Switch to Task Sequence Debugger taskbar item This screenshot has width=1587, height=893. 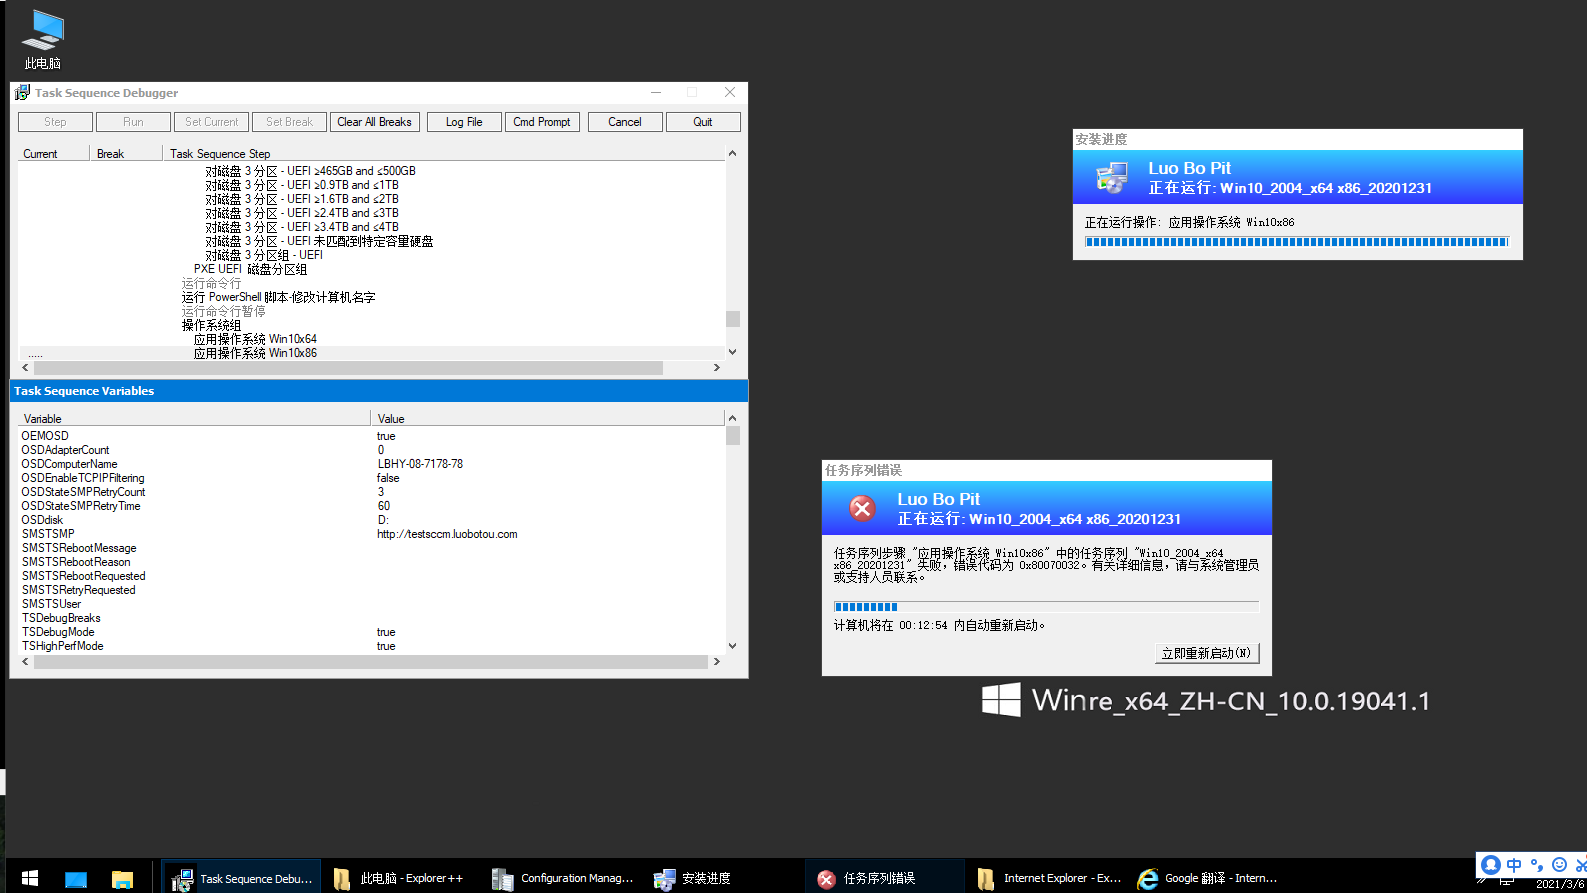(x=242, y=878)
